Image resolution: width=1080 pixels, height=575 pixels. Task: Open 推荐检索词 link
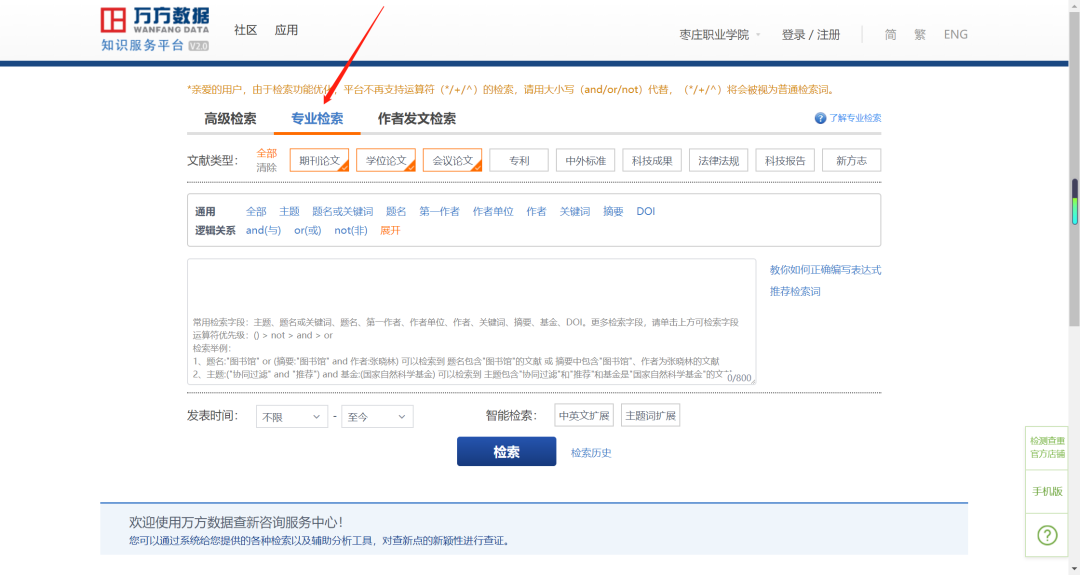795,291
